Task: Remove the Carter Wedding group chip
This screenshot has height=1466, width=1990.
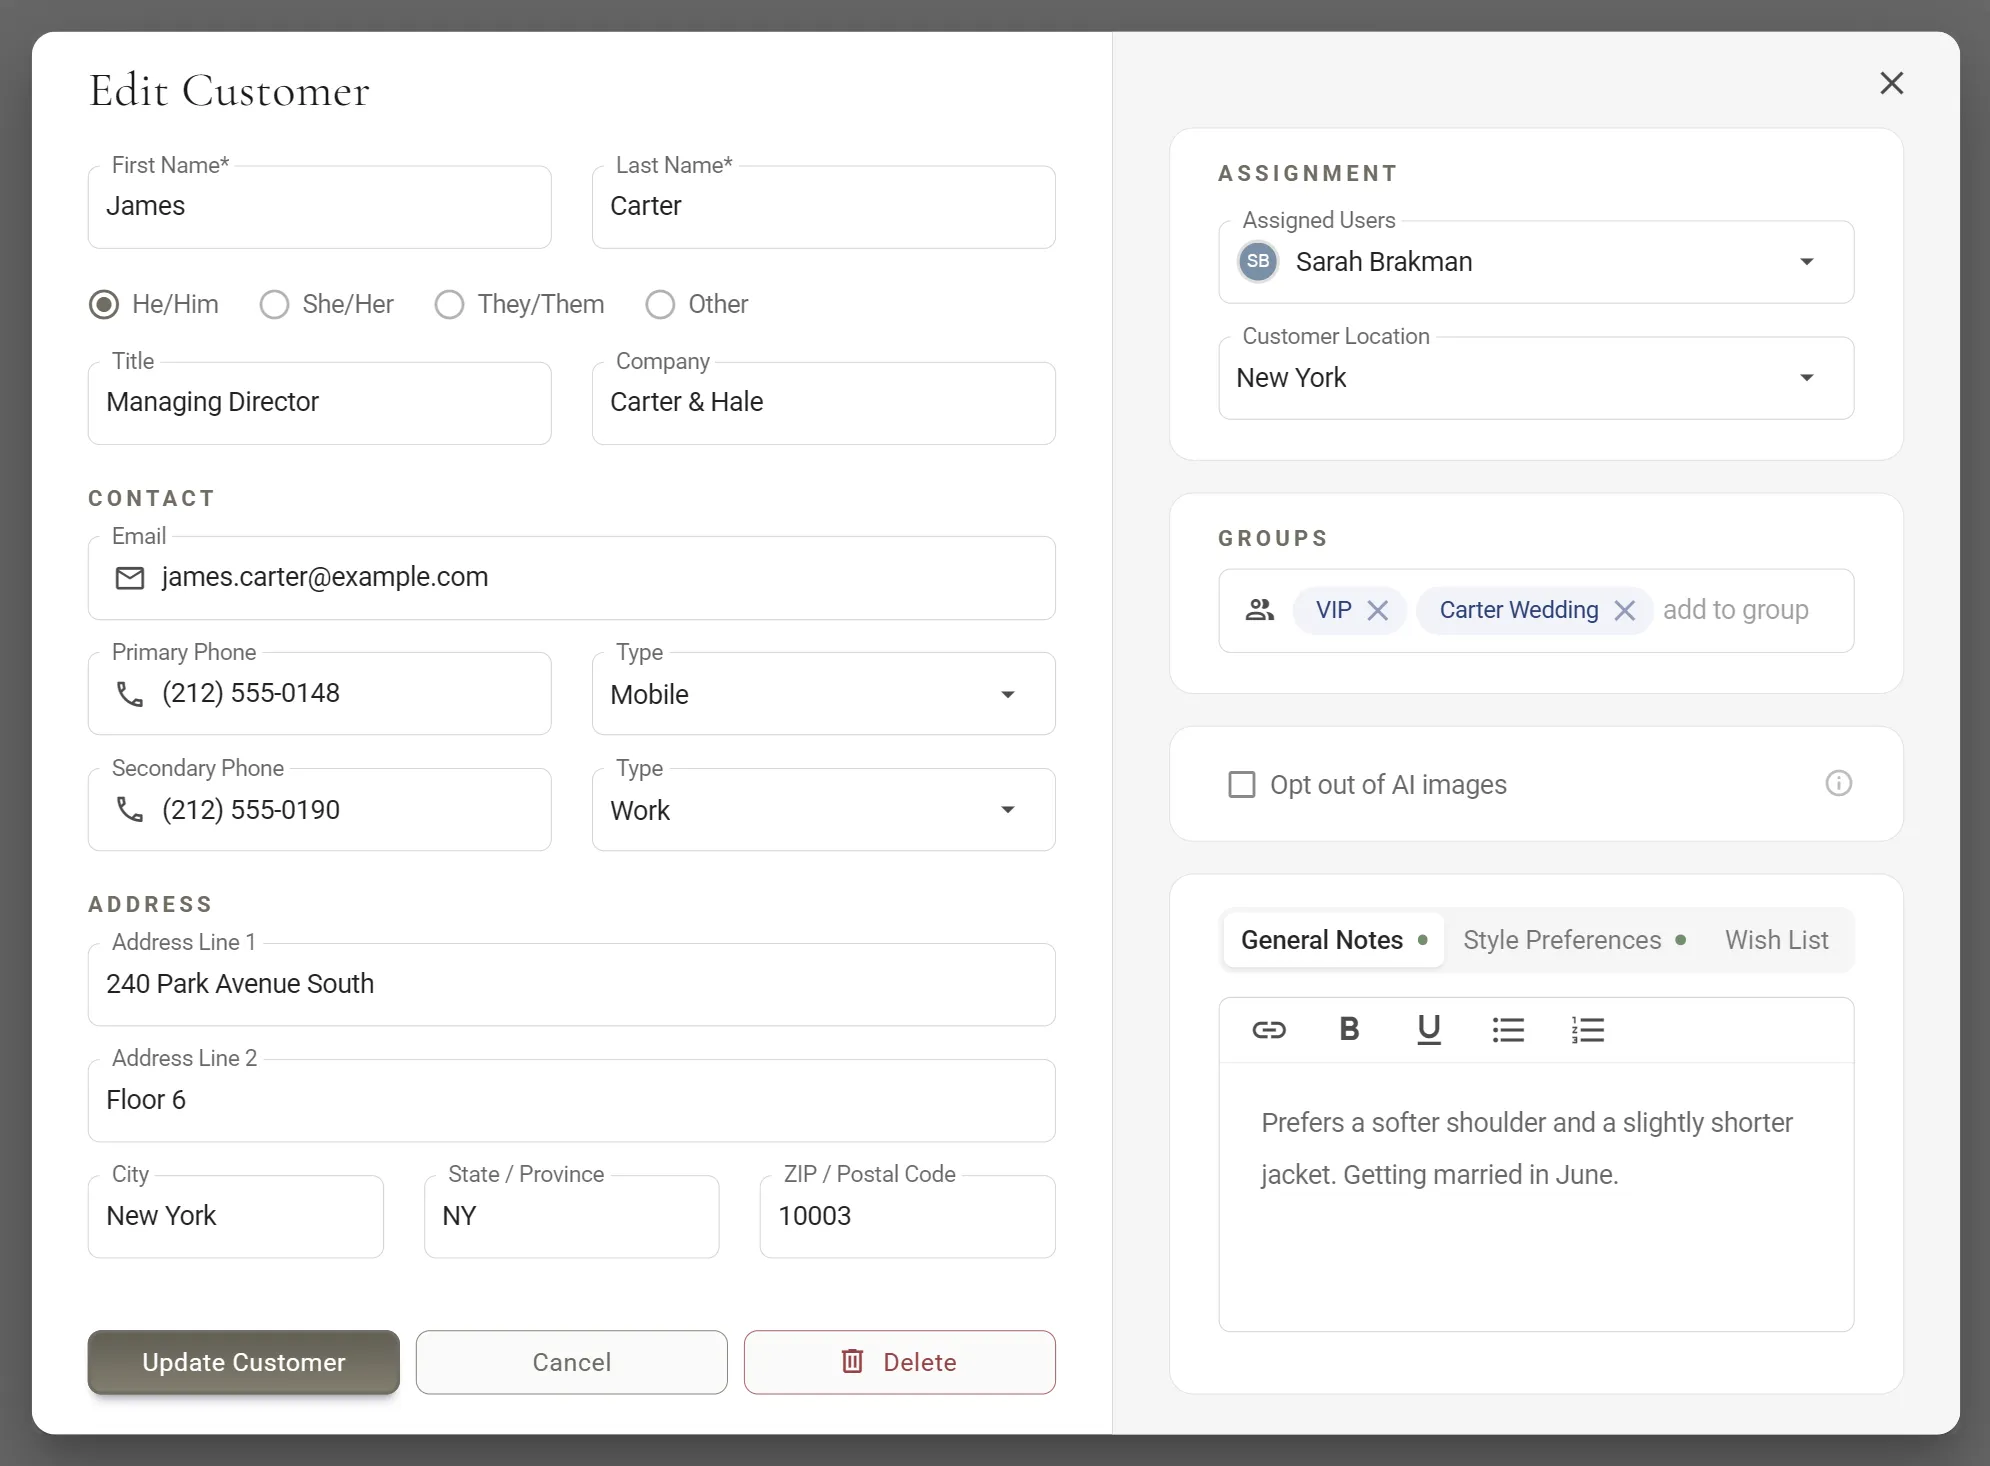Action: [x=1624, y=610]
